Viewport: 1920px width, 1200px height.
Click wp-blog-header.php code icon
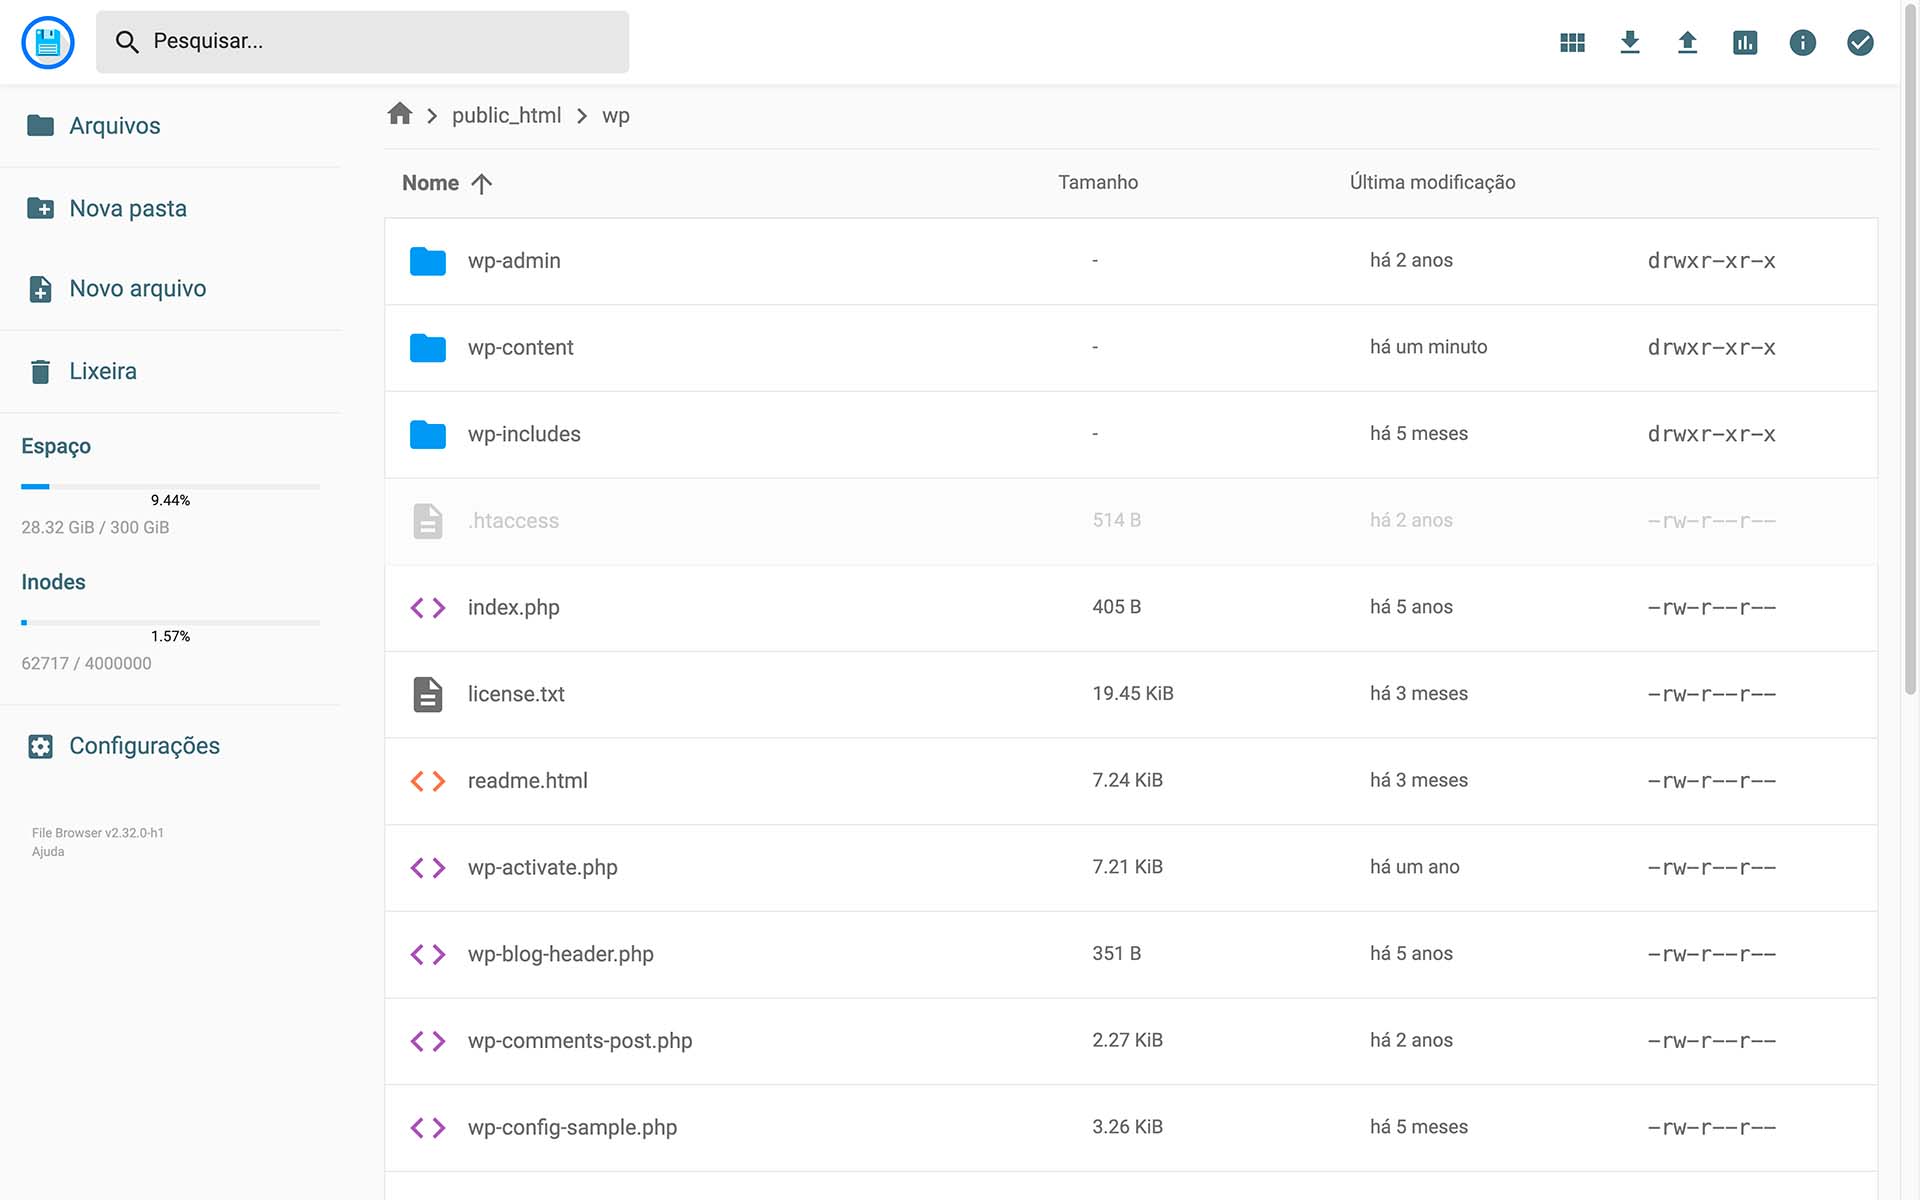(428, 954)
